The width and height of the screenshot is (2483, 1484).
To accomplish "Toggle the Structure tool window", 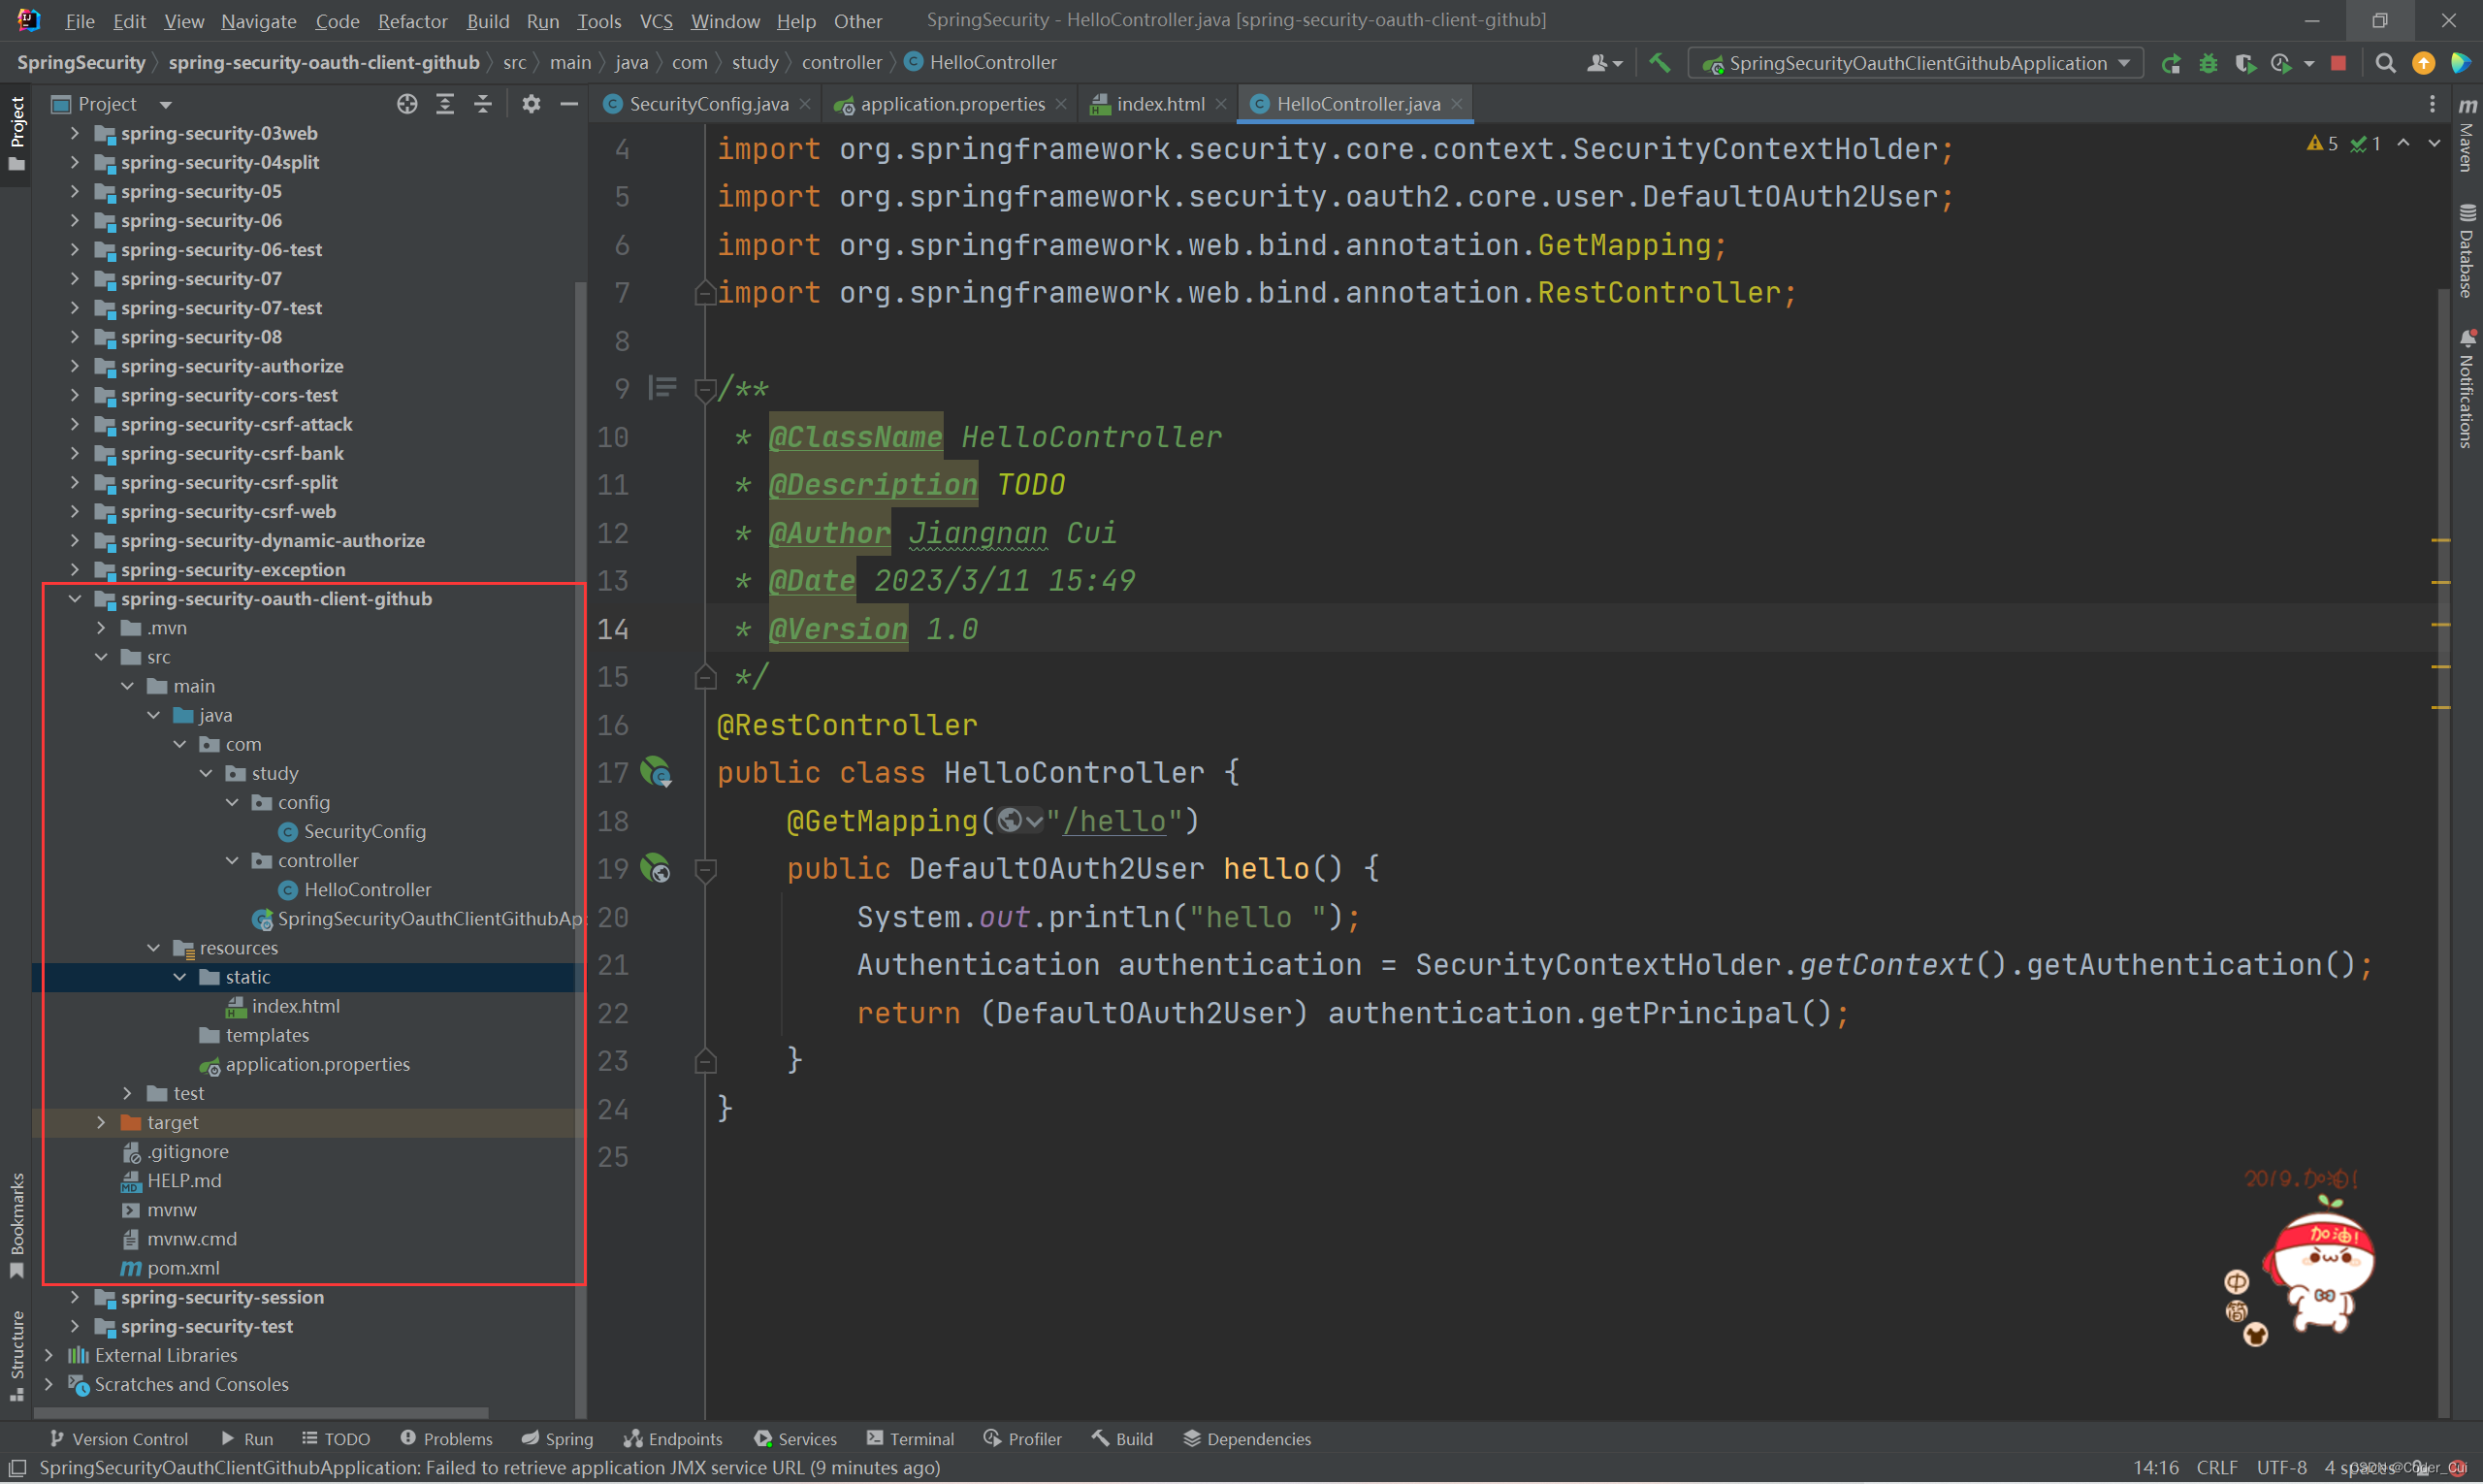I will click(x=17, y=1352).
